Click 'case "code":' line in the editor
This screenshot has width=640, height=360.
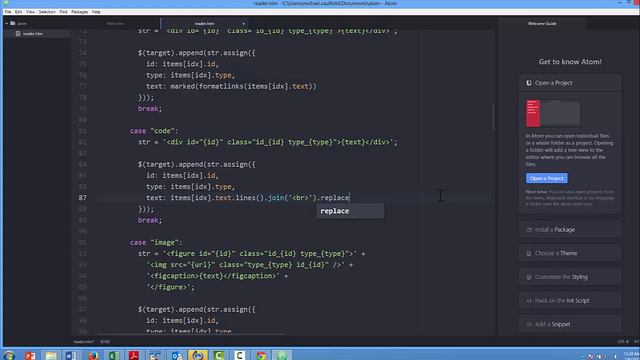[x=154, y=131]
